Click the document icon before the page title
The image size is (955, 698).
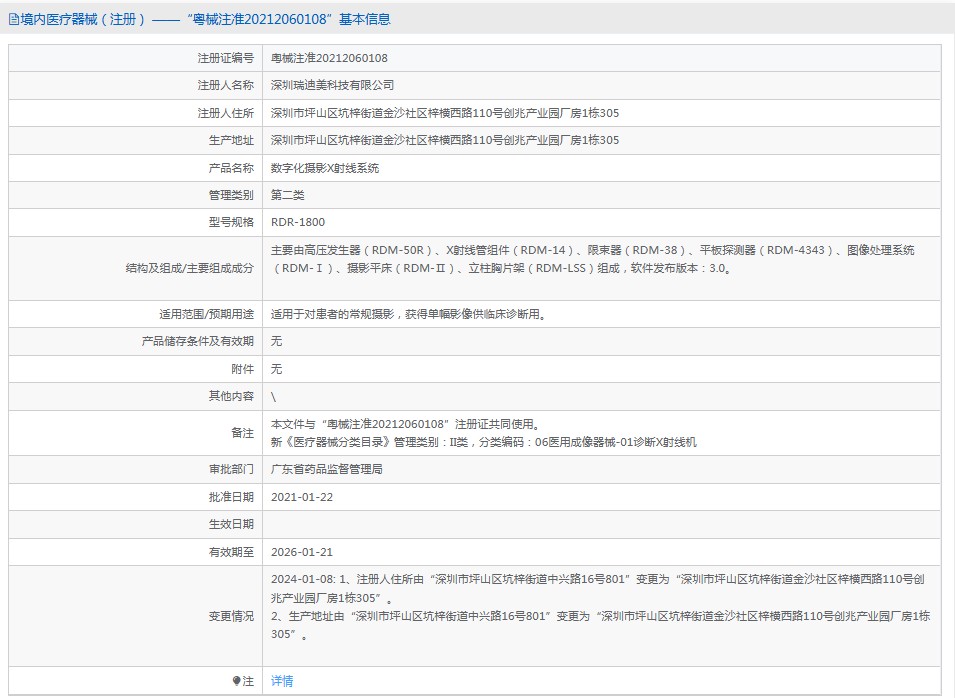13,19
